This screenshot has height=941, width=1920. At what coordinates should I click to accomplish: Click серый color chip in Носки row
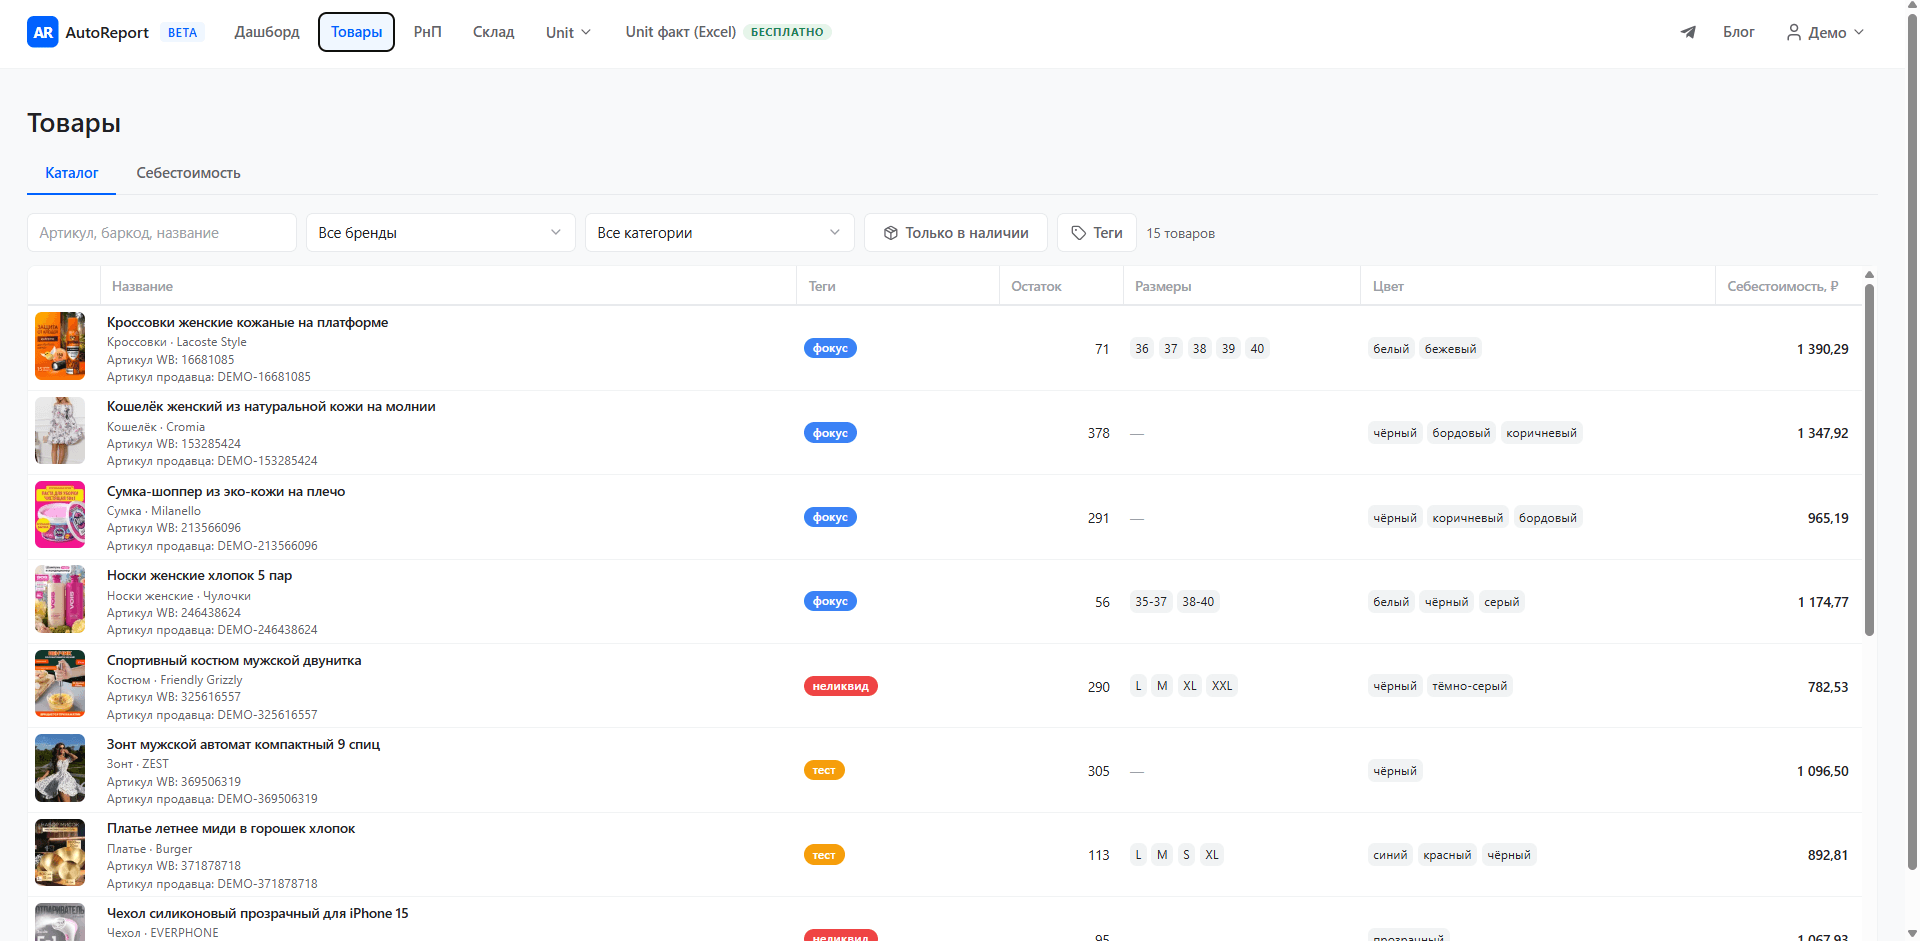coord(1501,602)
